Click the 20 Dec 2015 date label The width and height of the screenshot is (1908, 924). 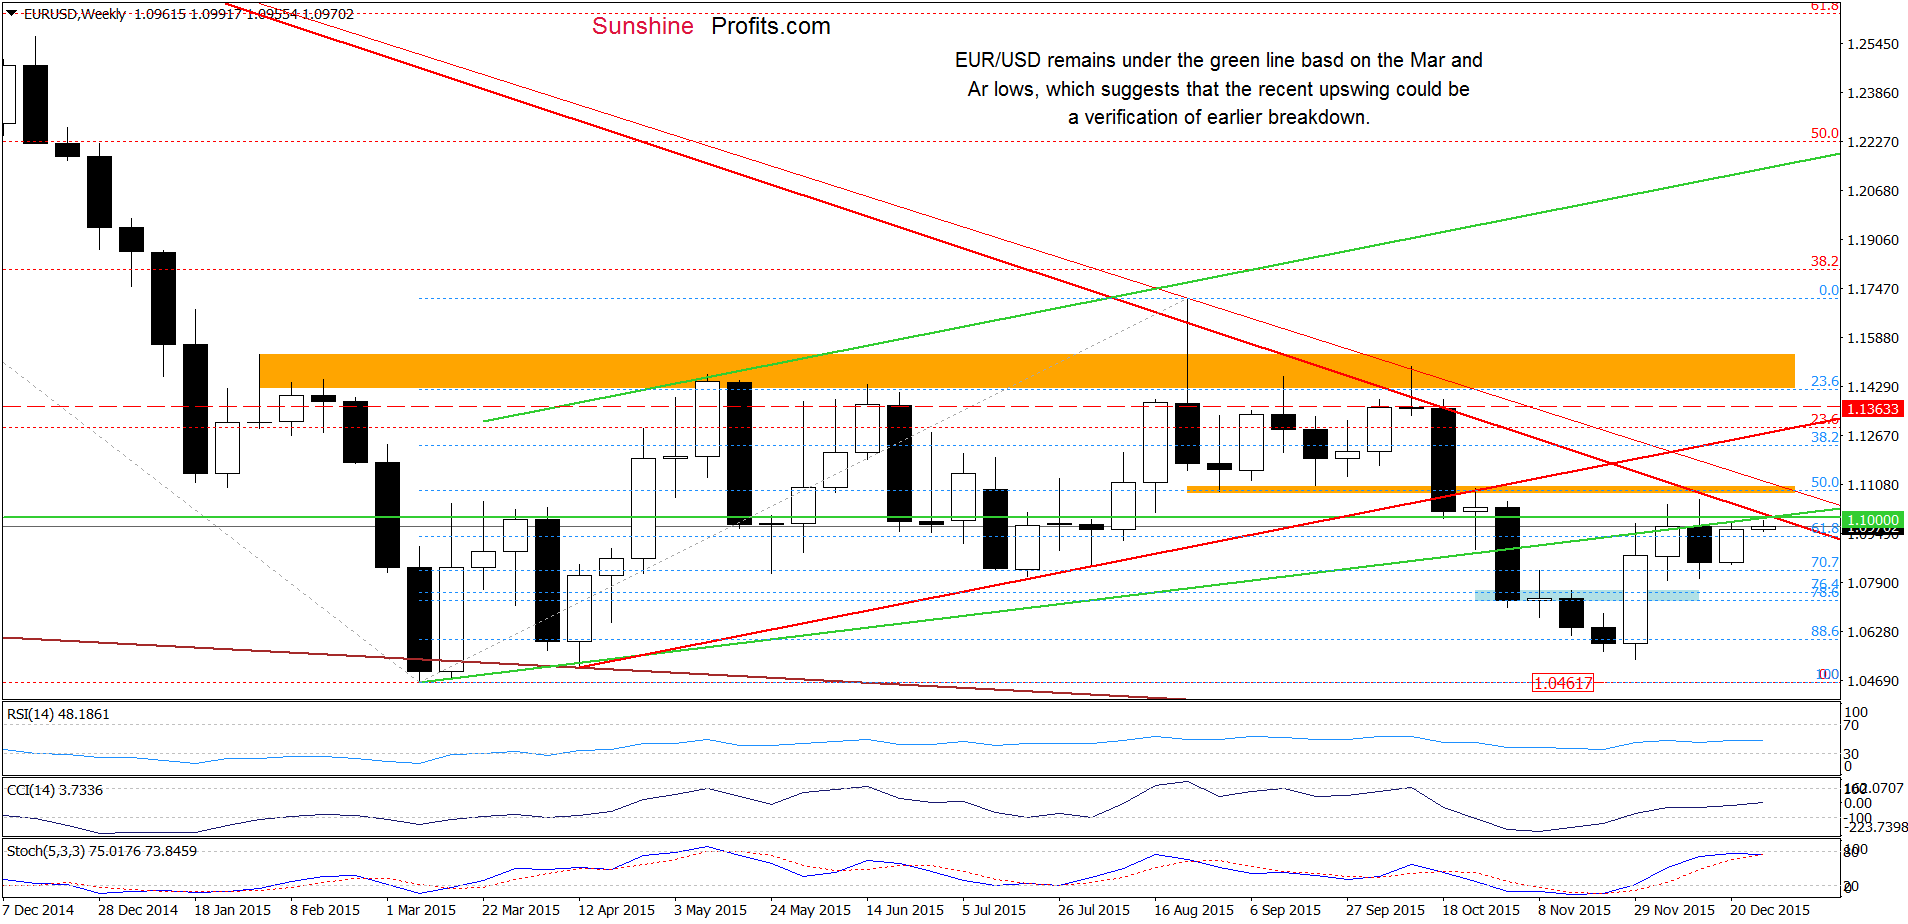pos(1770,910)
